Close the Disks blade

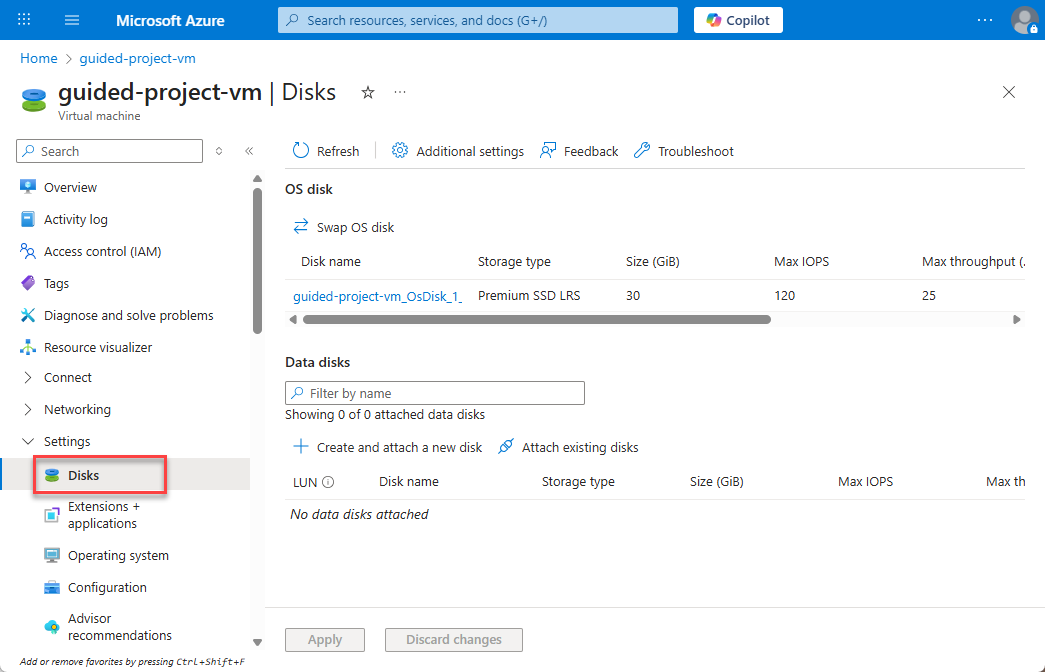pyautogui.click(x=1009, y=92)
